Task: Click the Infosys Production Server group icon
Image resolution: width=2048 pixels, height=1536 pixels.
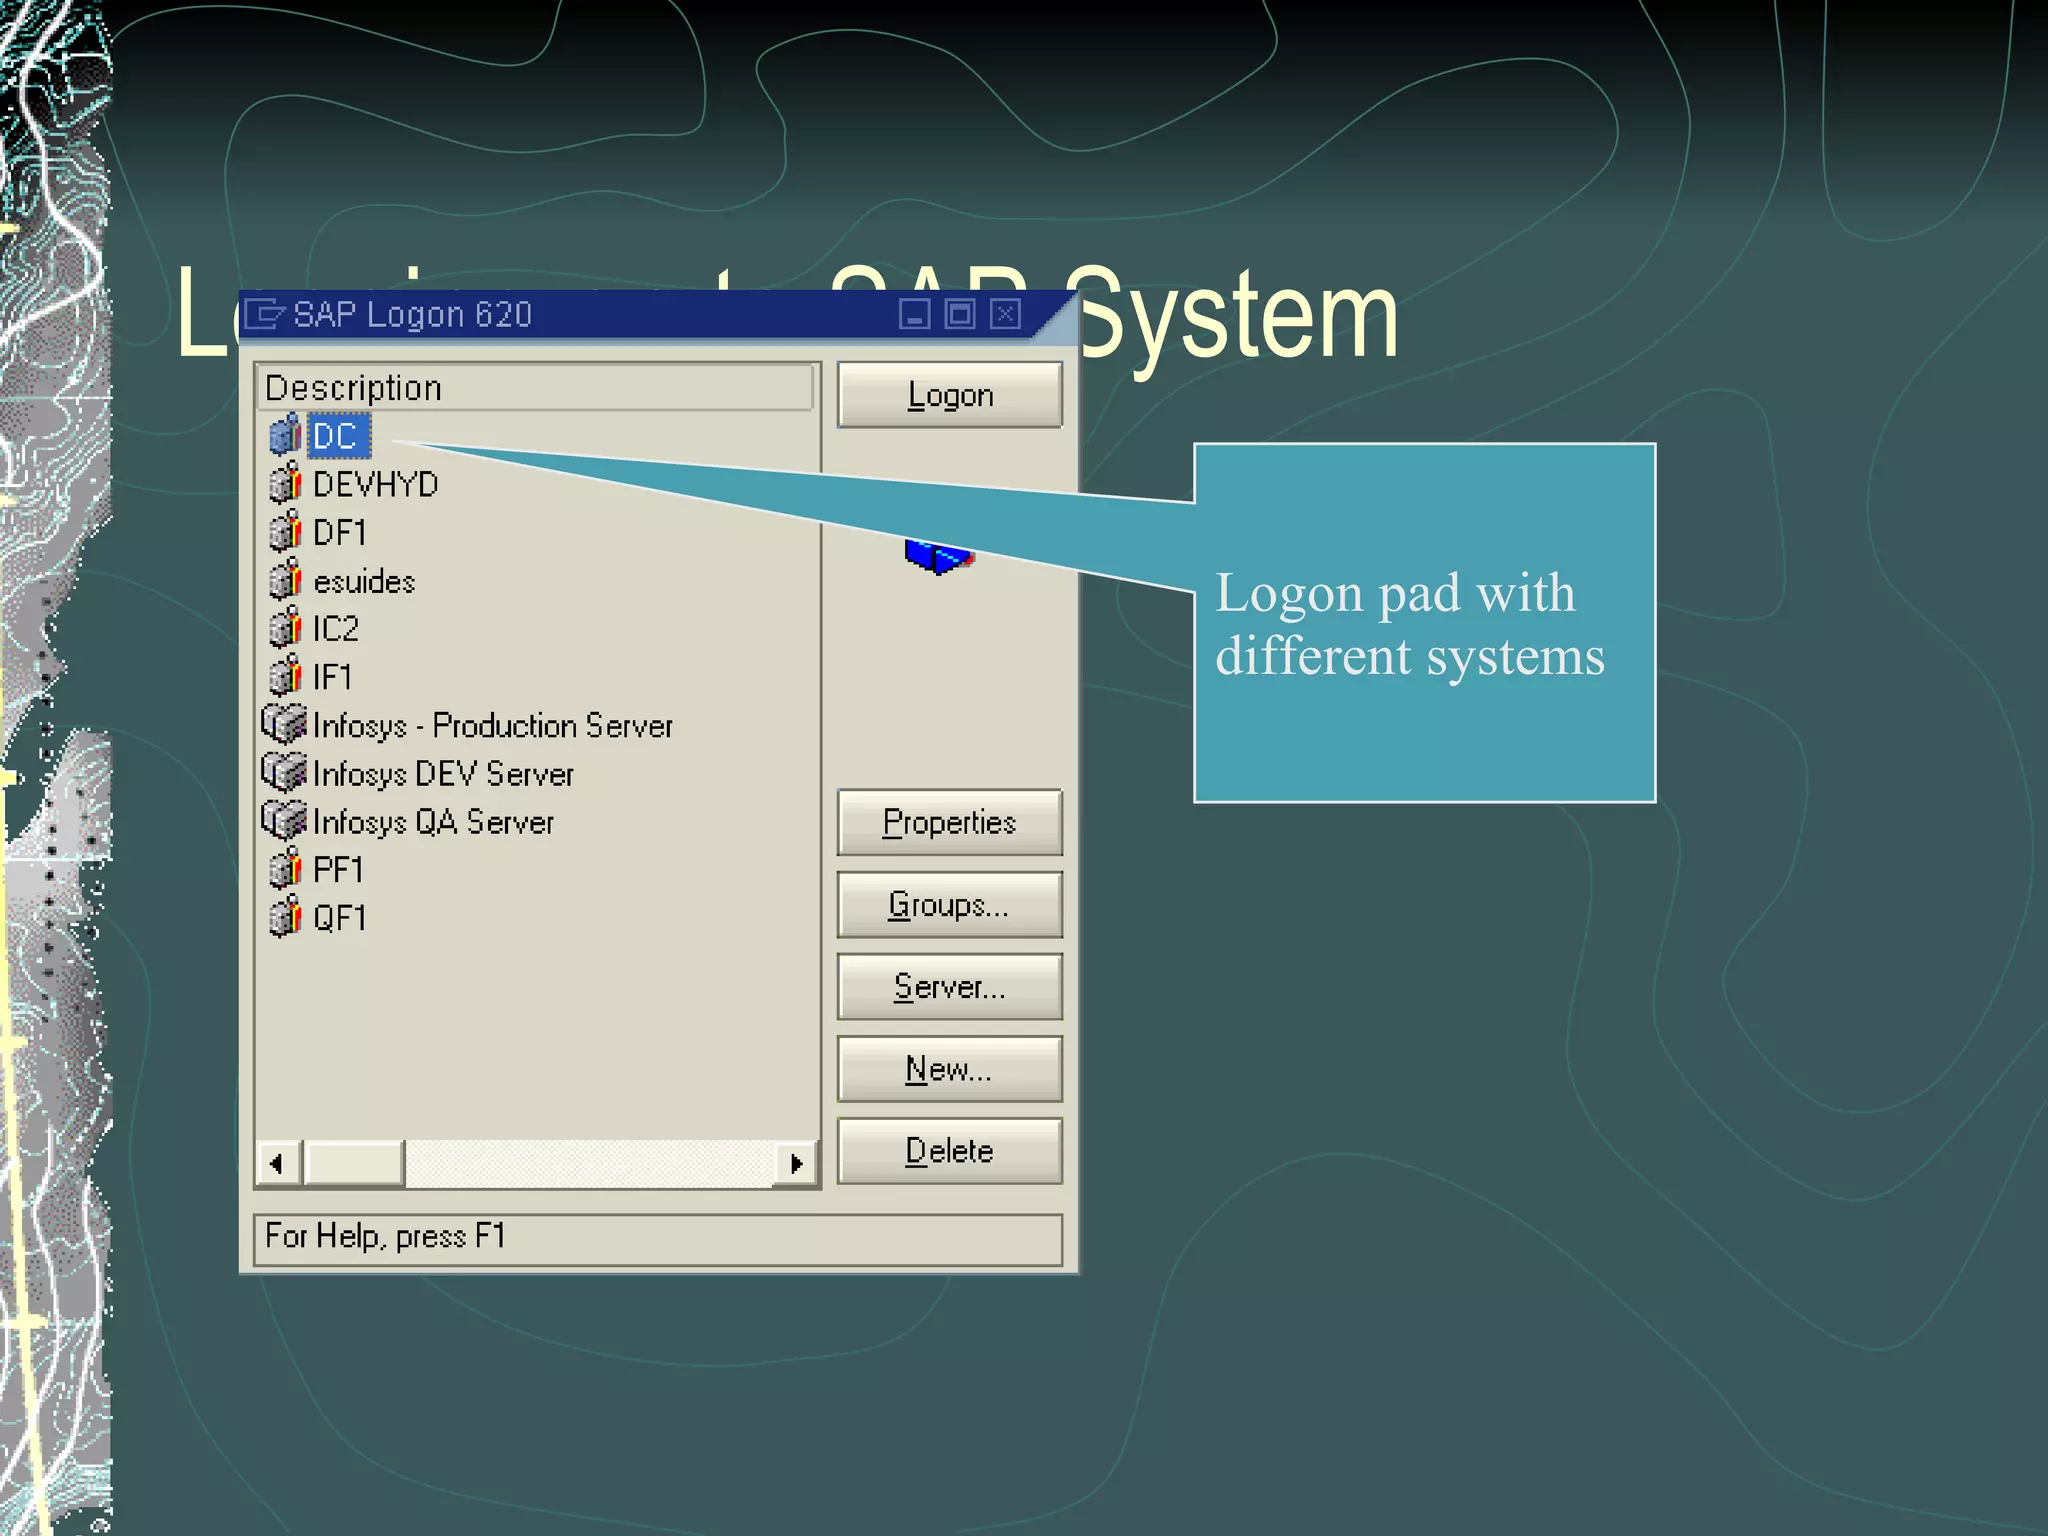Action: [284, 724]
